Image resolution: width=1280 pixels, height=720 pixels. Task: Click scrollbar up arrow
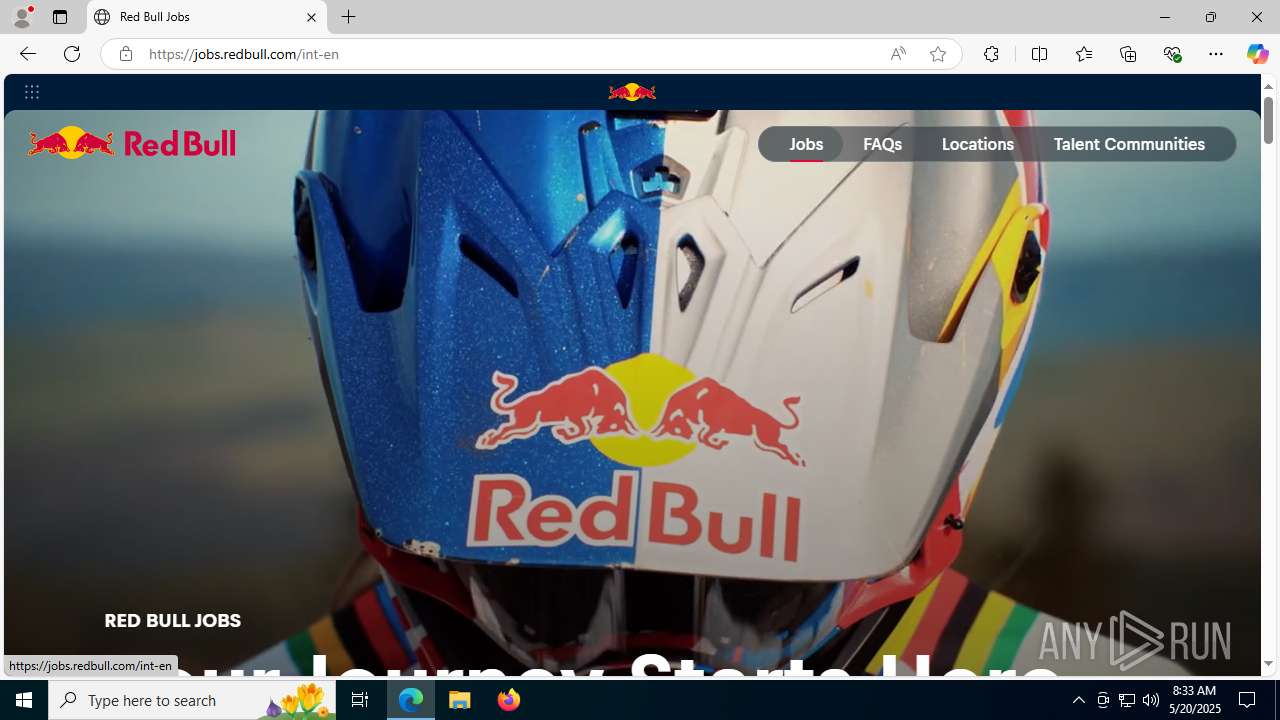tap(1268, 86)
